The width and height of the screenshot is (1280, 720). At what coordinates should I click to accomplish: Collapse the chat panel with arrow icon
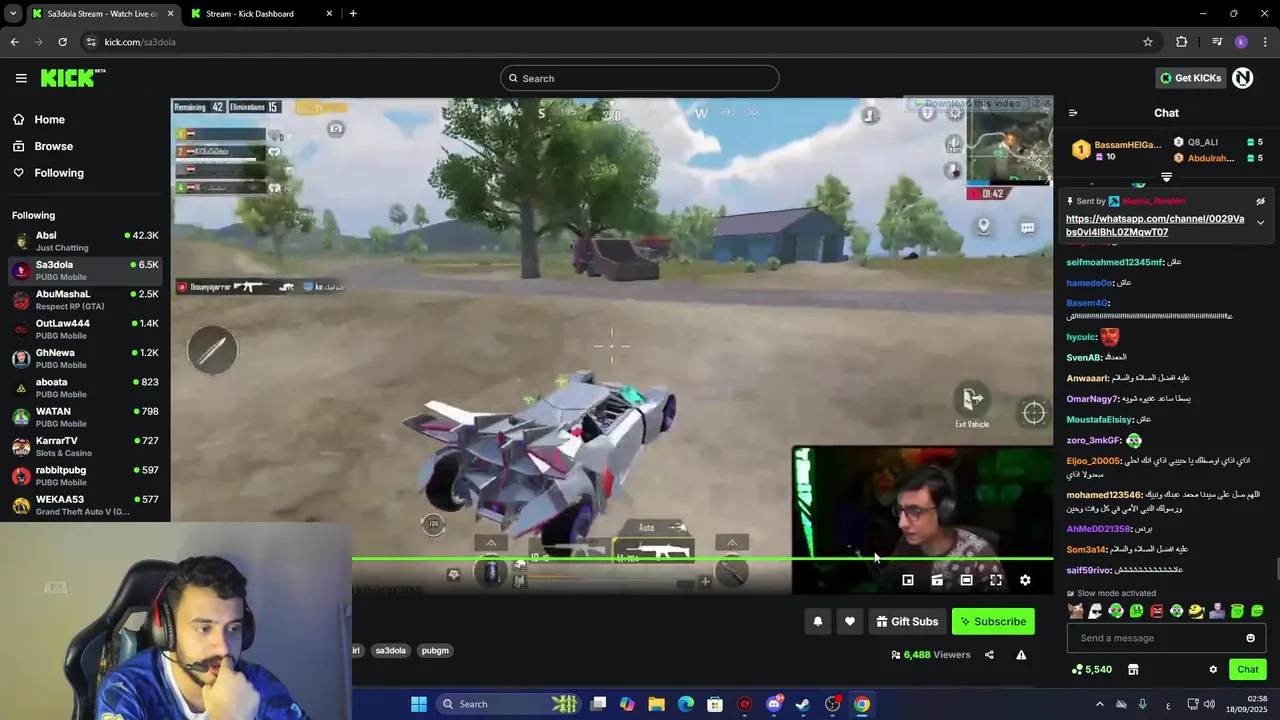pyautogui.click(x=1073, y=113)
